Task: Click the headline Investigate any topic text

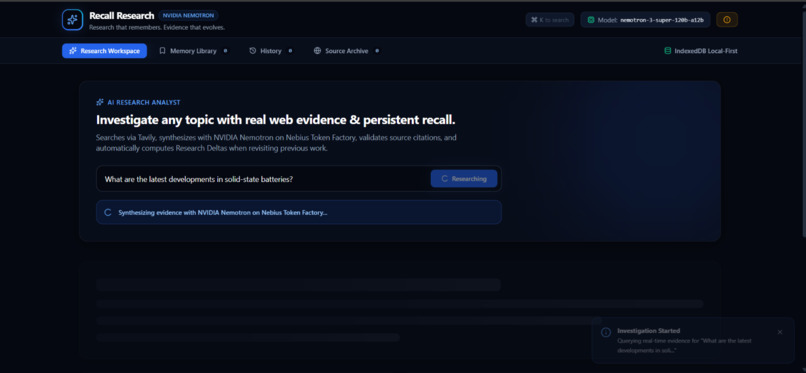Action: pos(276,120)
